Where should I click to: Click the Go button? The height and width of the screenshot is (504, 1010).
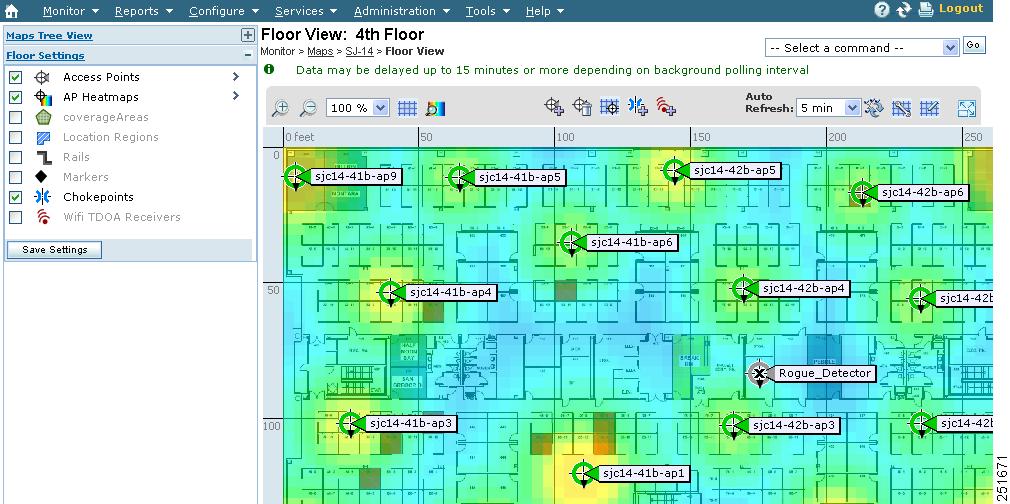[973, 45]
